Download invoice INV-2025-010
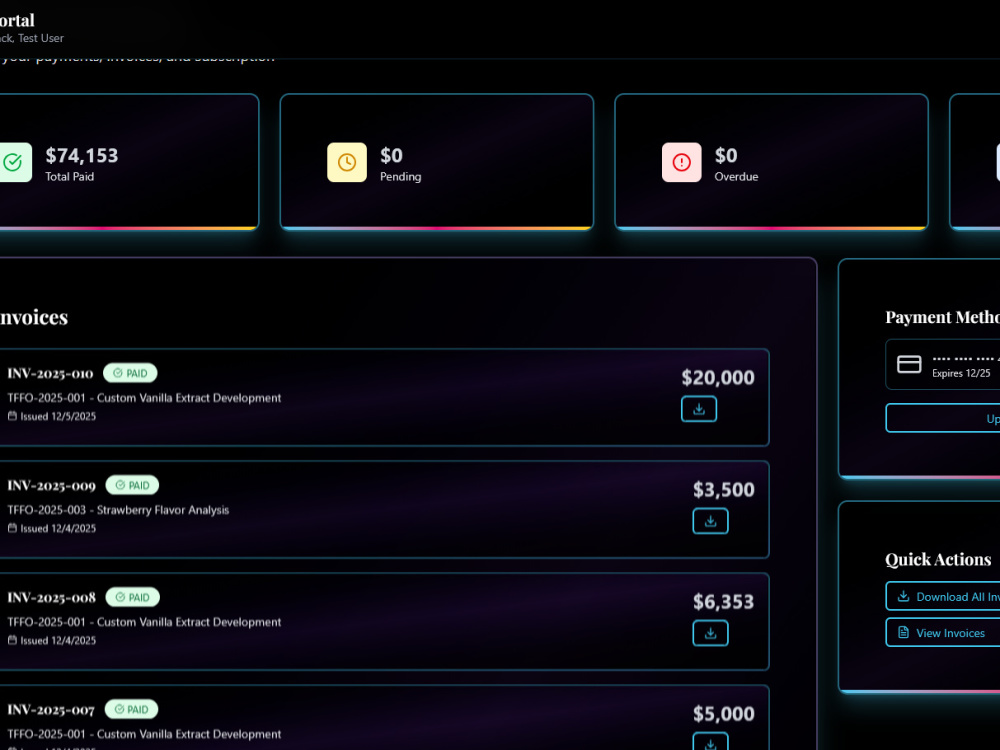This screenshot has height=750, width=1000. tap(699, 409)
